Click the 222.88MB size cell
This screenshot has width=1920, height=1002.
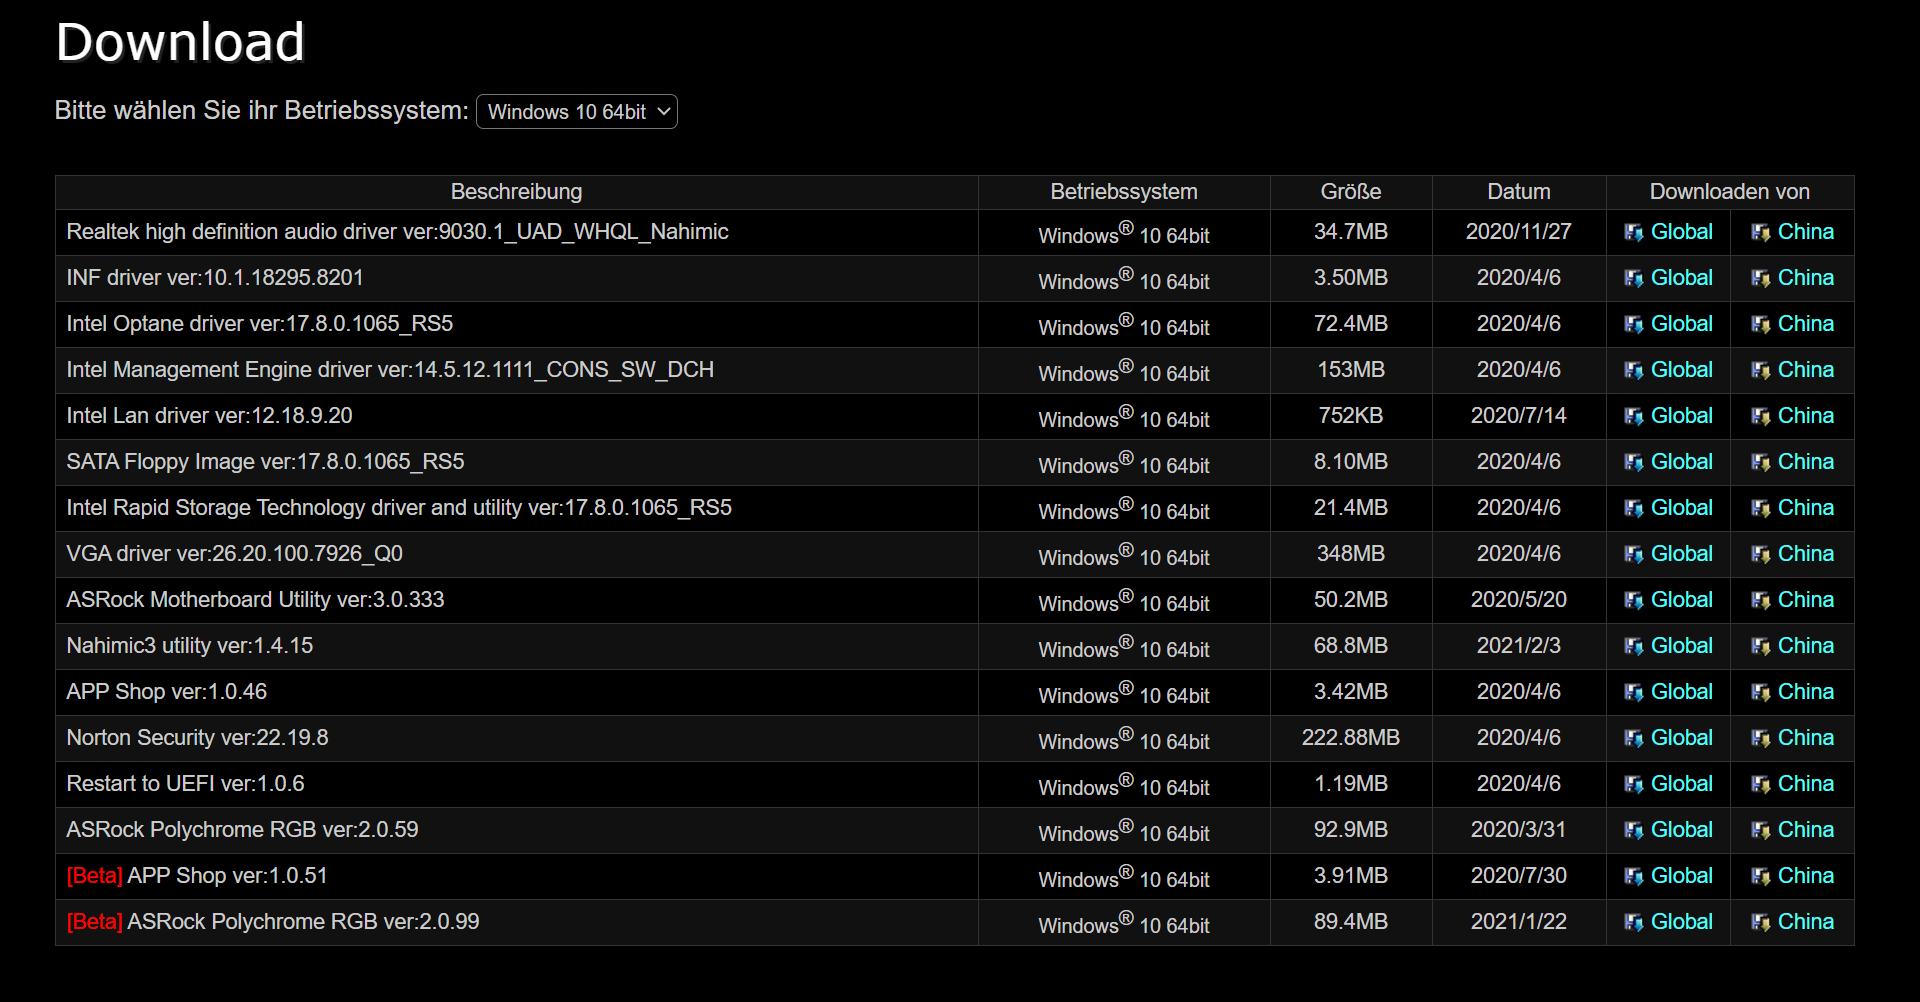point(1351,738)
